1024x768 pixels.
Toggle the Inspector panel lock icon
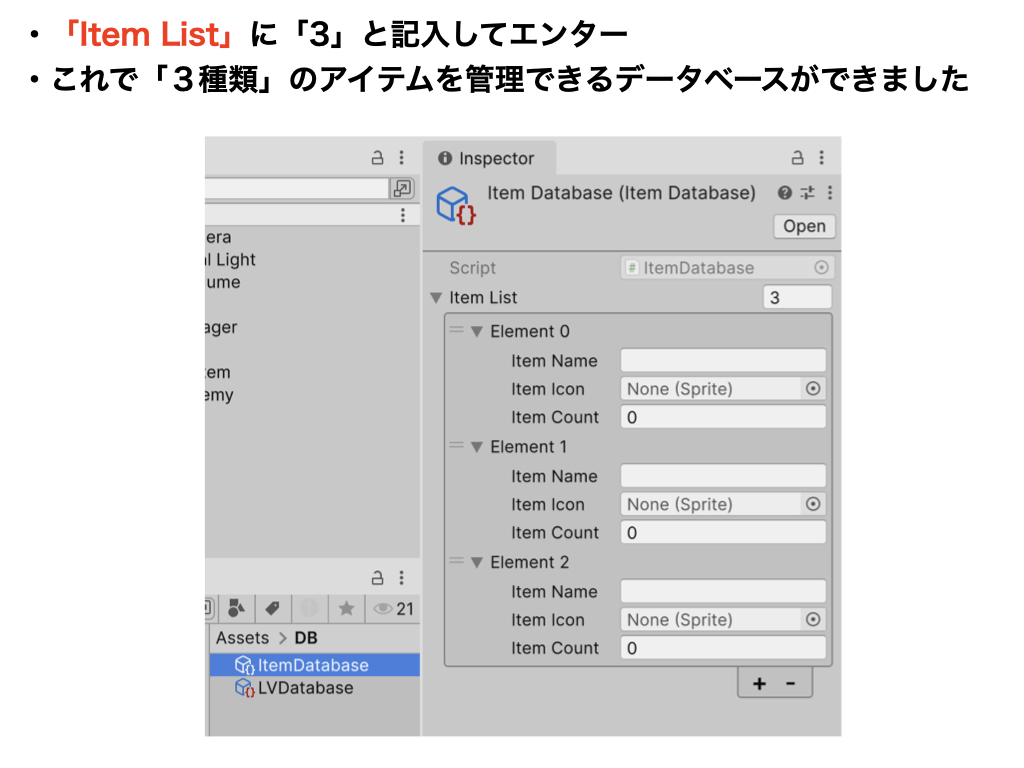[797, 157]
